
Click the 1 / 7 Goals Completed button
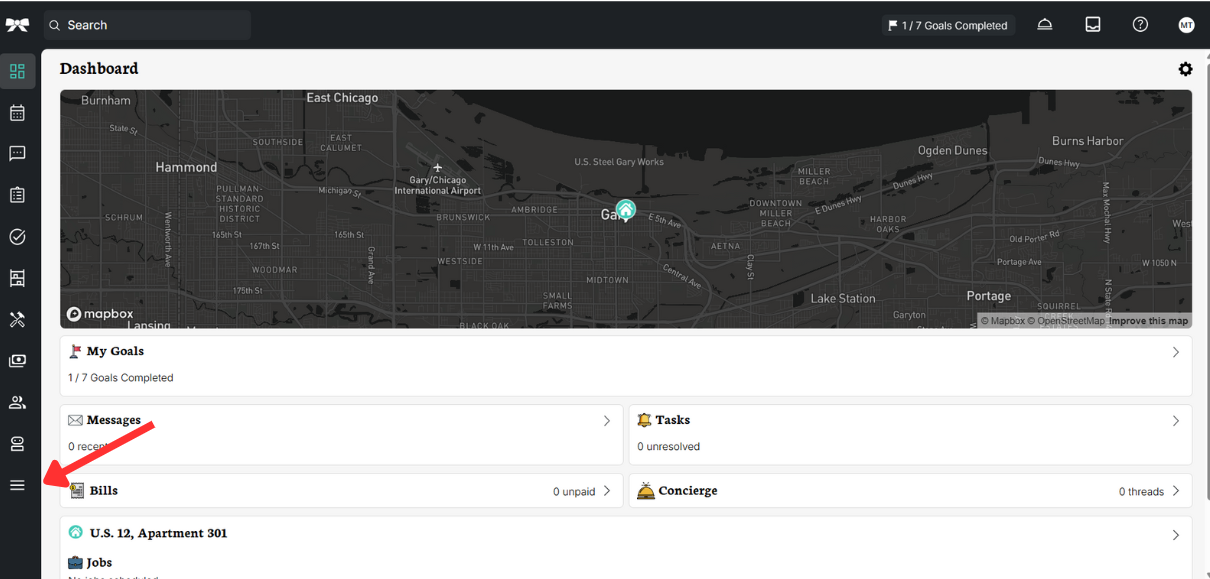pyautogui.click(x=948, y=25)
